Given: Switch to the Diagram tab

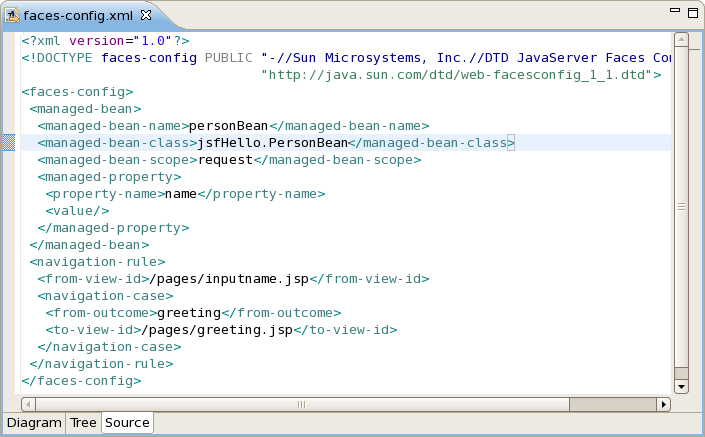Looking at the screenshot, I should 34,423.
